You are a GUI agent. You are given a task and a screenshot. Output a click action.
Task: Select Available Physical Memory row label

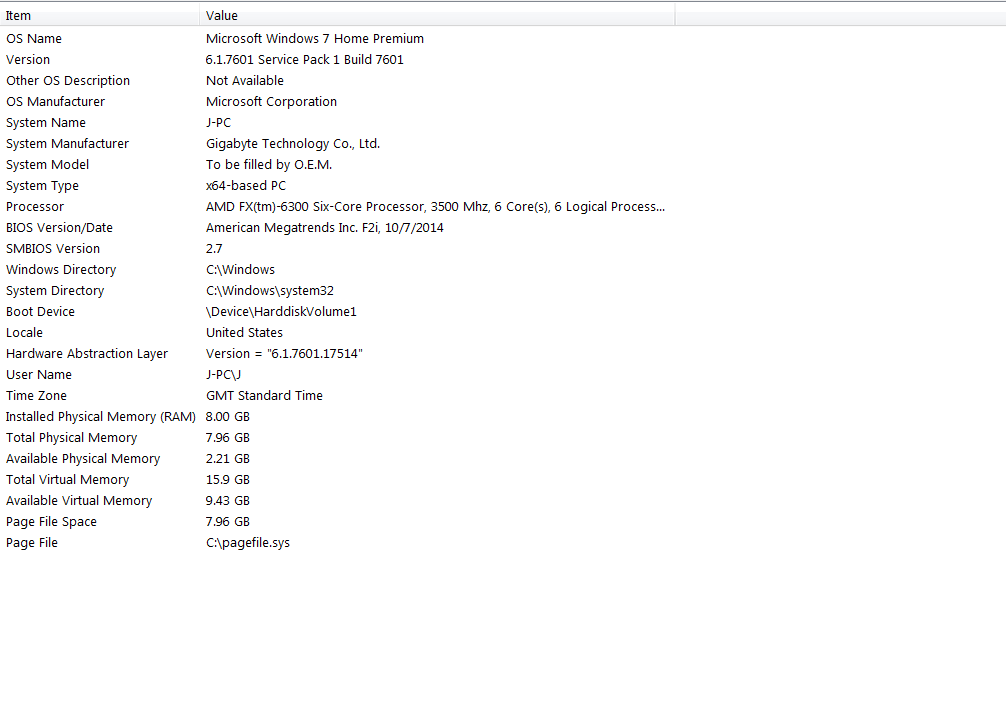[x=83, y=459]
